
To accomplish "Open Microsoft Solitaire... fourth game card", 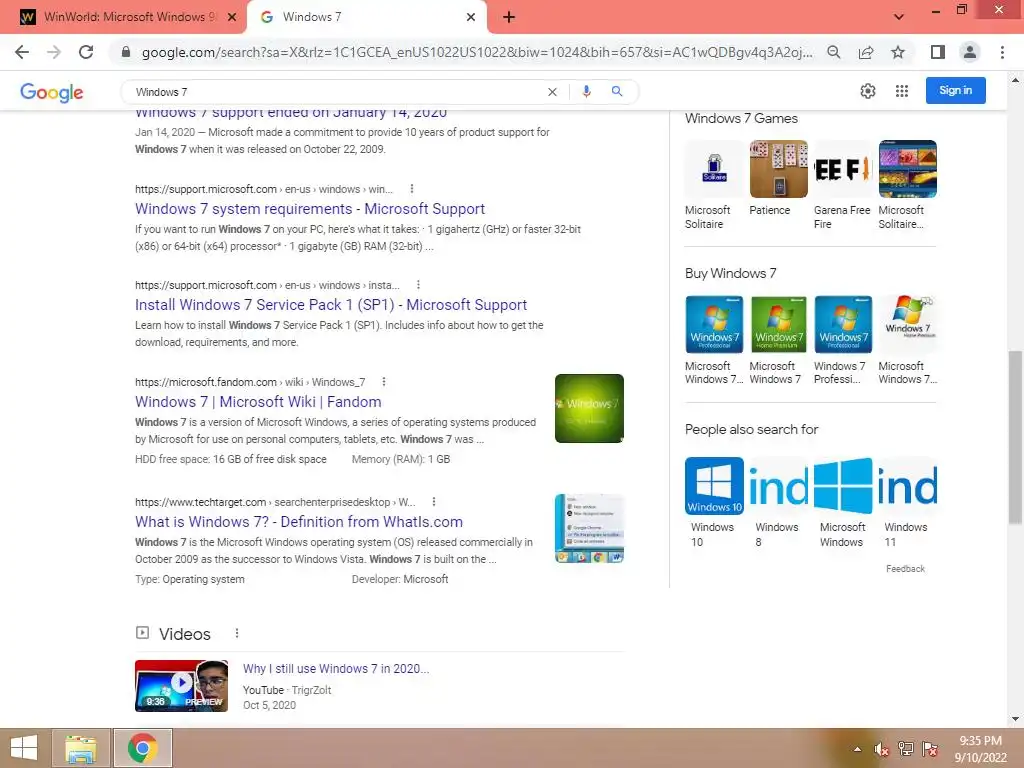I will (x=907, y=185).
